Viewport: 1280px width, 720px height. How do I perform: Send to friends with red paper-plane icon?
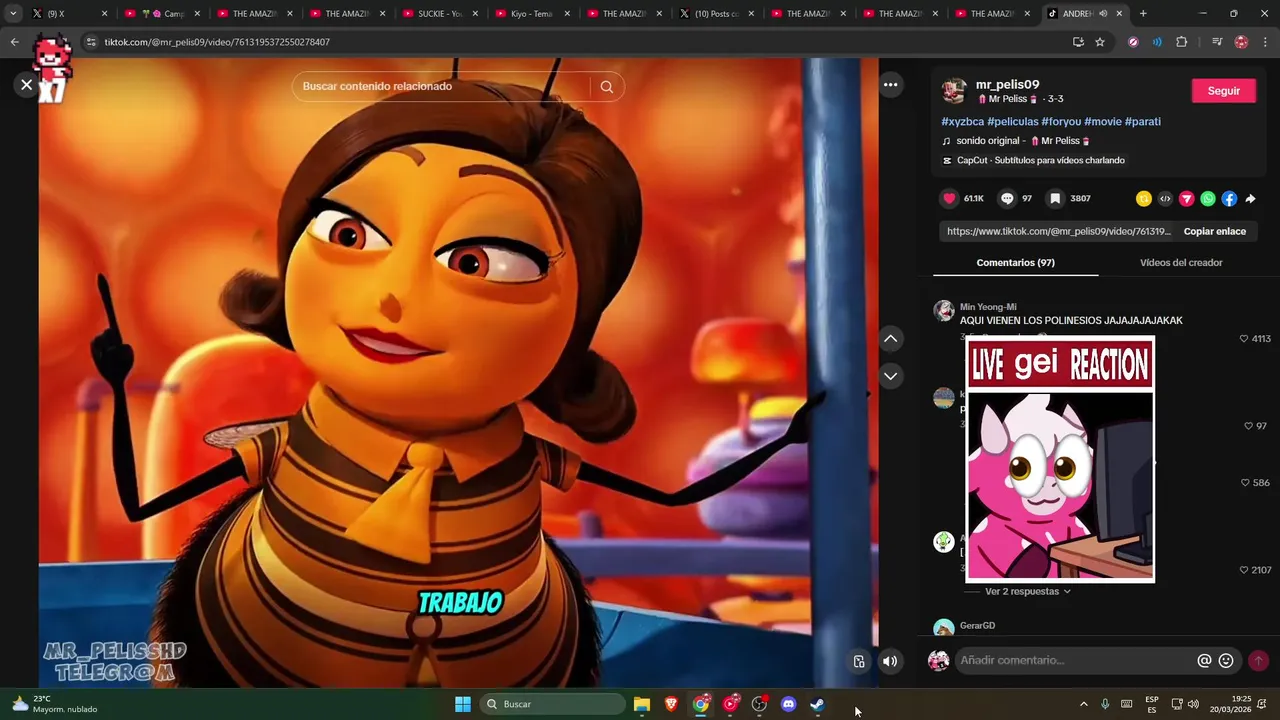1187,199
